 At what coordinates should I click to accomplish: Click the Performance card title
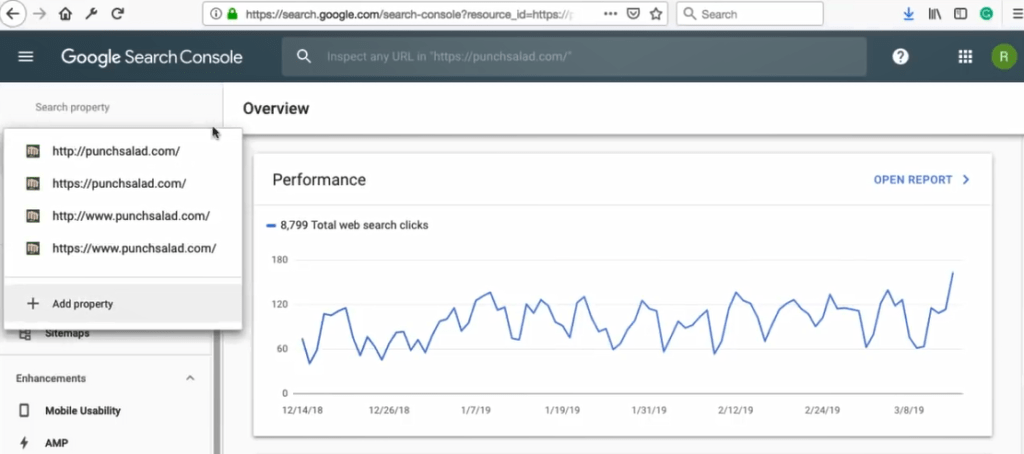(319, 180)
